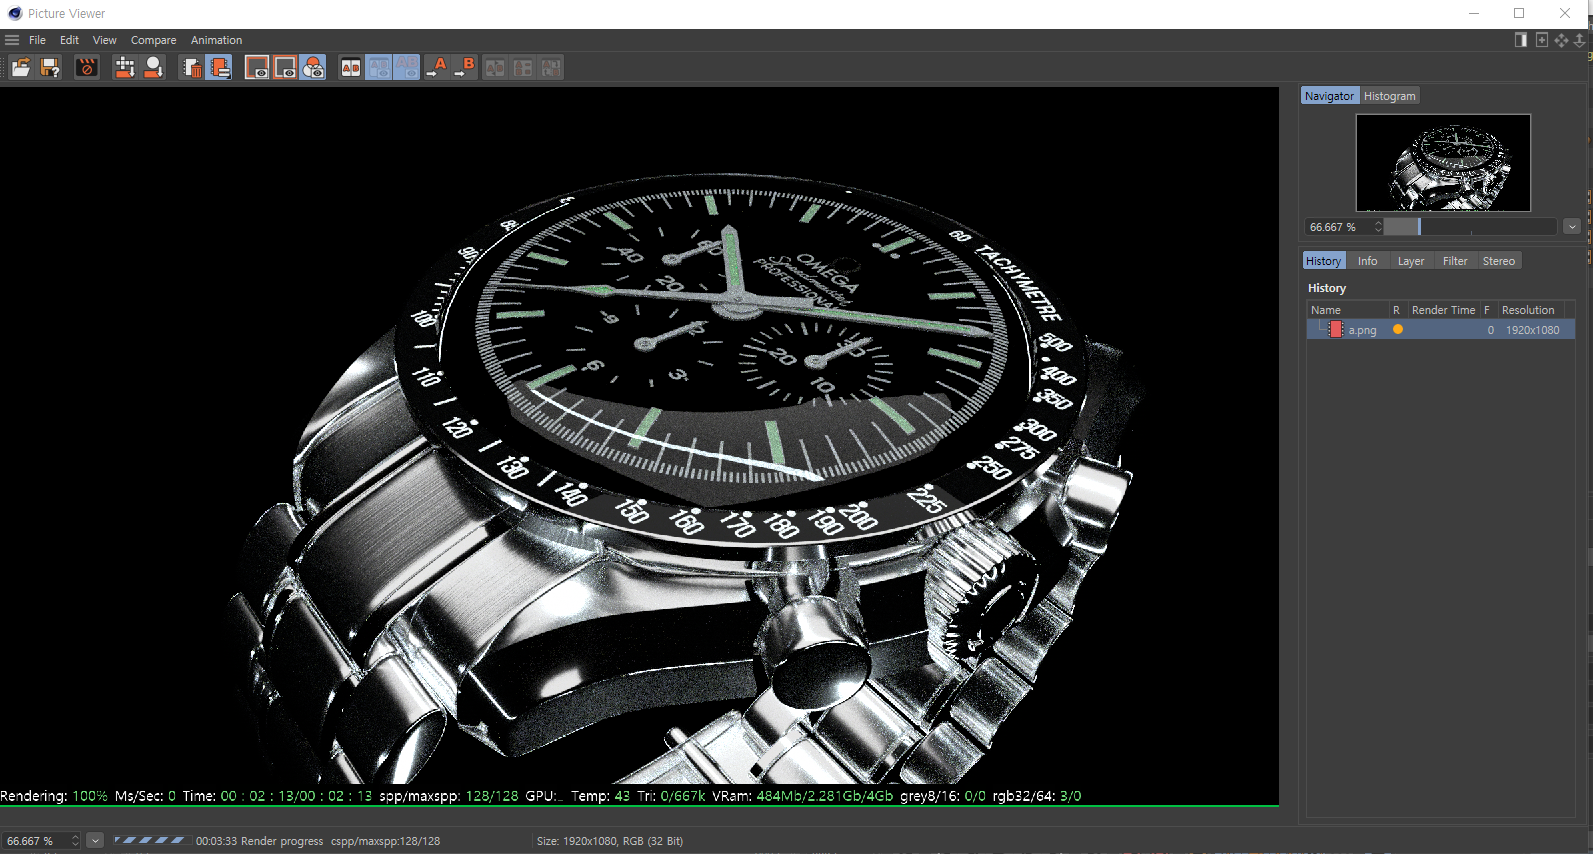
Task: Click the greyed AB swap-sides icon
Action: point(551,67)
